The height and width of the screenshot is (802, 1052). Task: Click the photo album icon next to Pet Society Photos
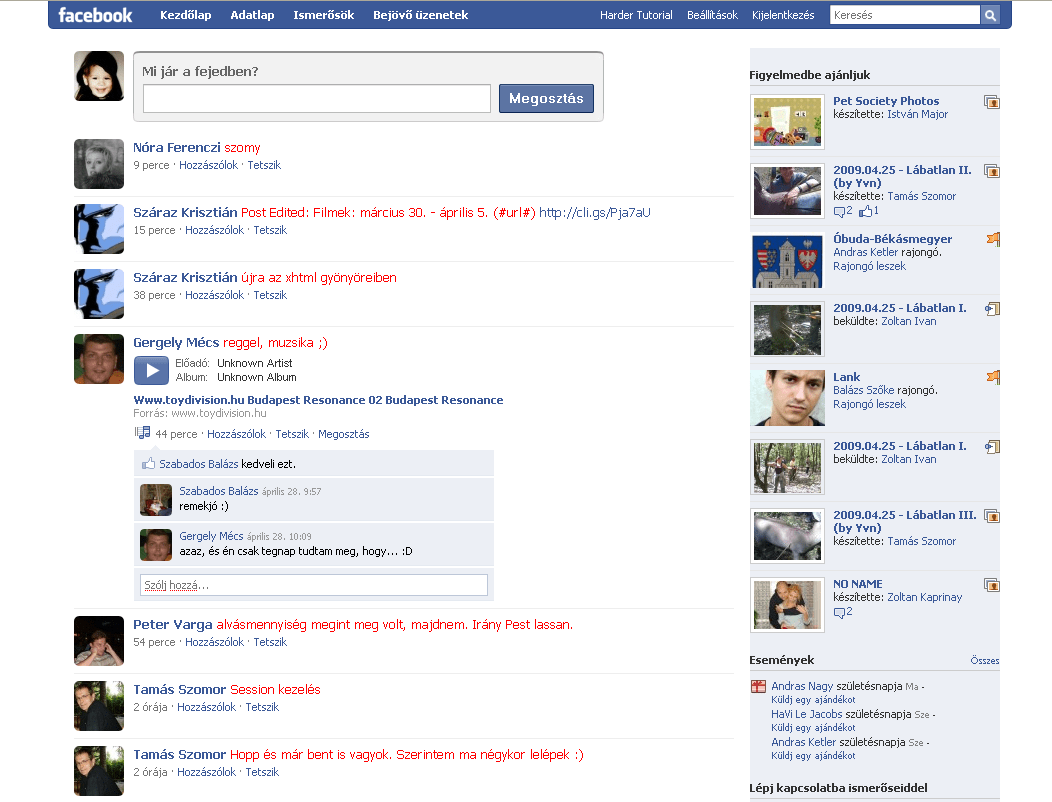[991, 101]
